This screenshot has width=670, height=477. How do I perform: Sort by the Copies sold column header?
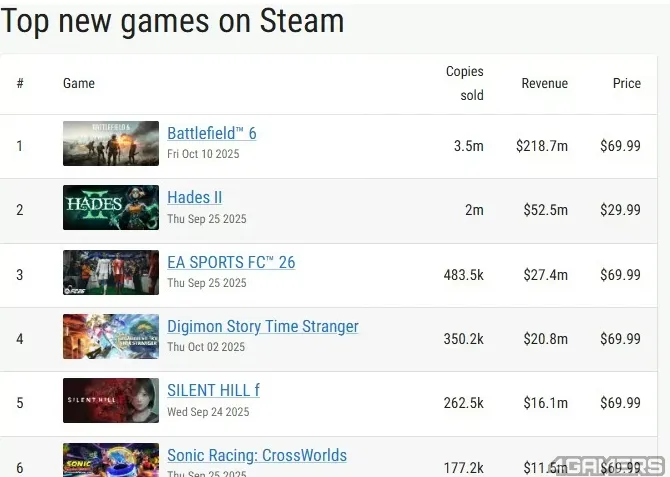coord(464,83)
